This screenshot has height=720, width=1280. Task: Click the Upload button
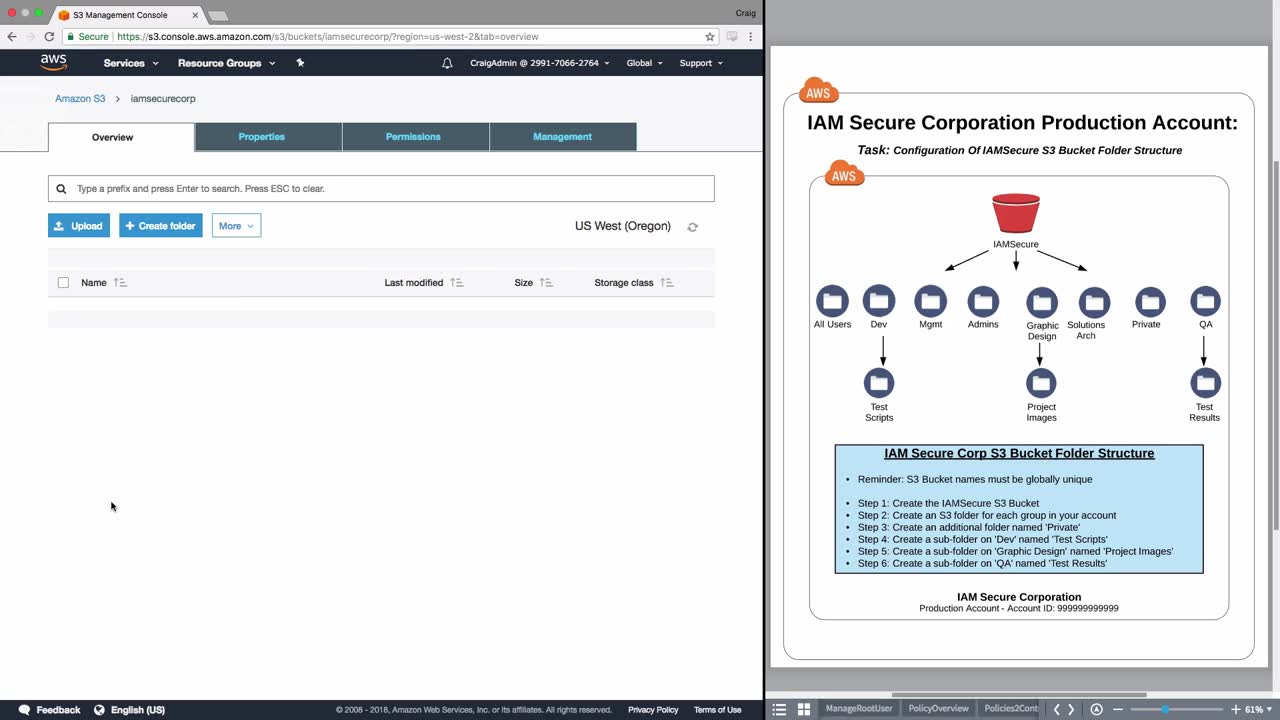79,226
